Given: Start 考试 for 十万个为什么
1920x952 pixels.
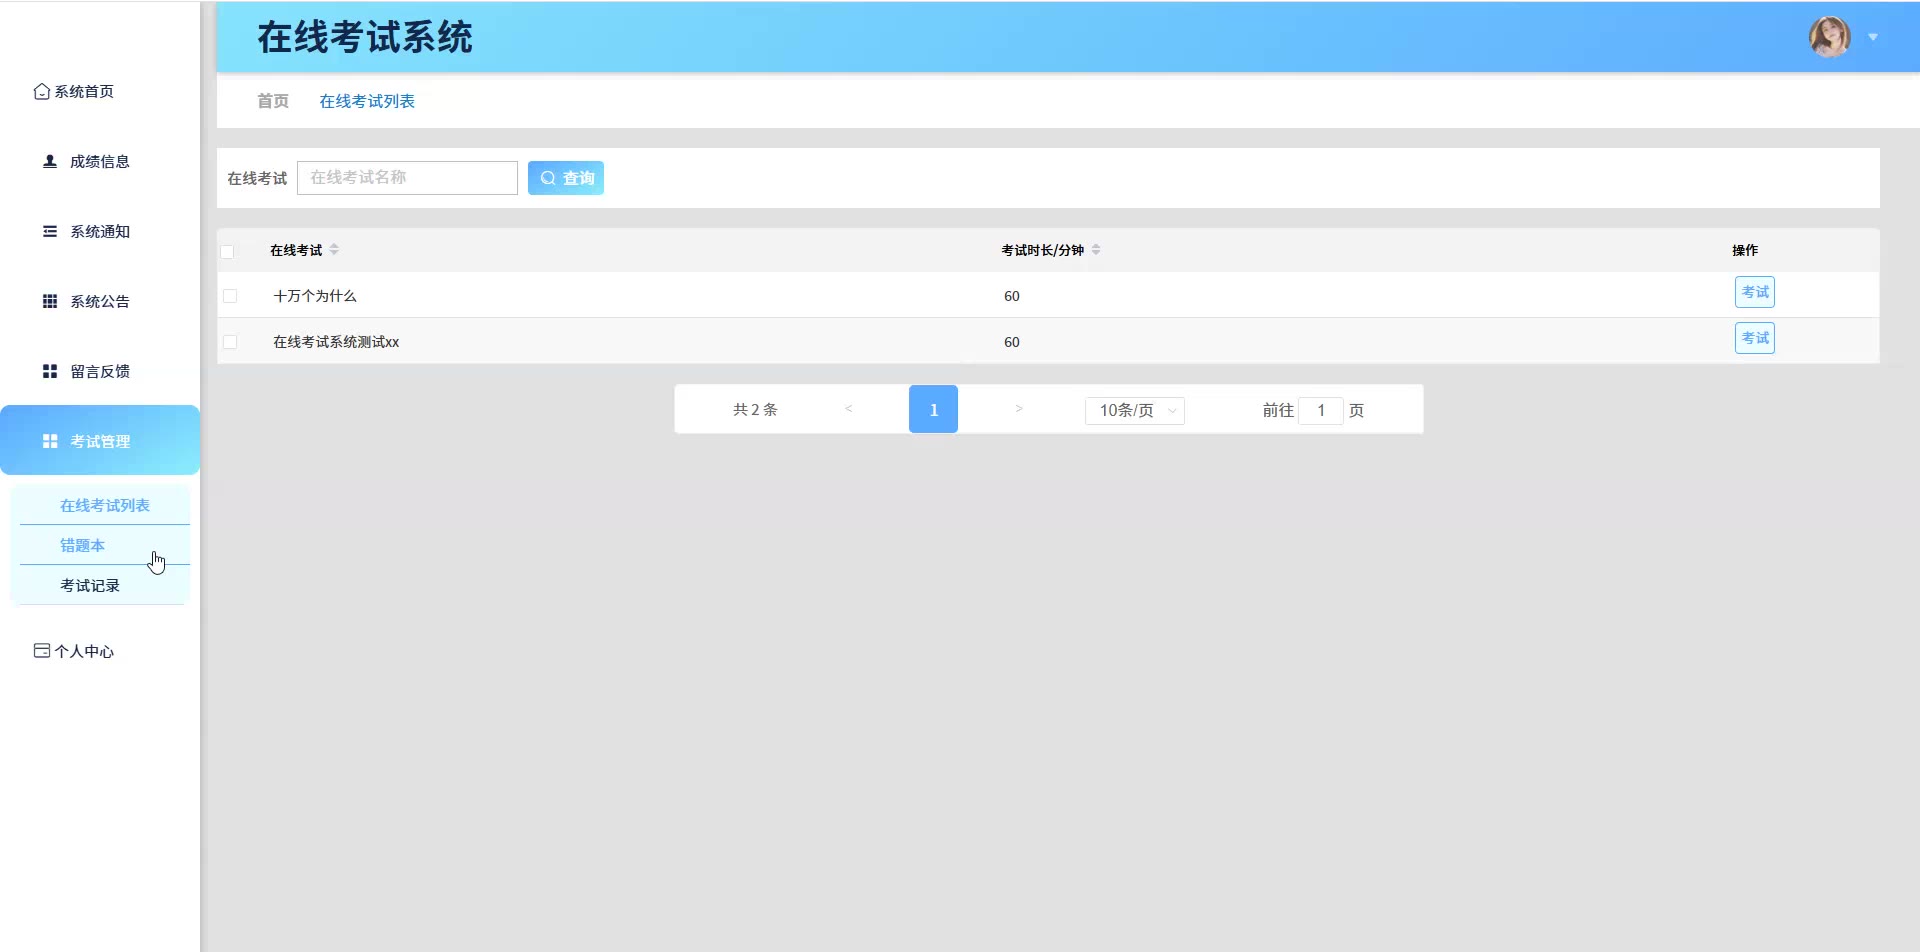Looking at the screenshot, I should (1755, 292).
